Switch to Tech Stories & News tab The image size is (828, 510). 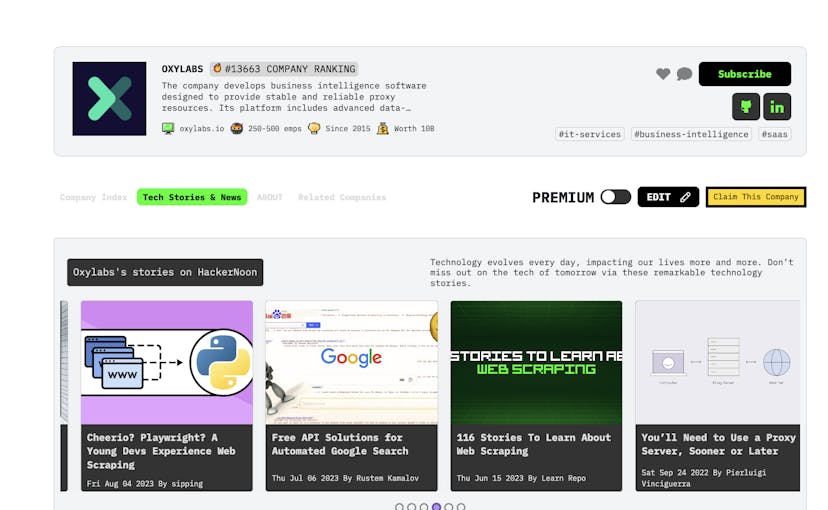192,197
